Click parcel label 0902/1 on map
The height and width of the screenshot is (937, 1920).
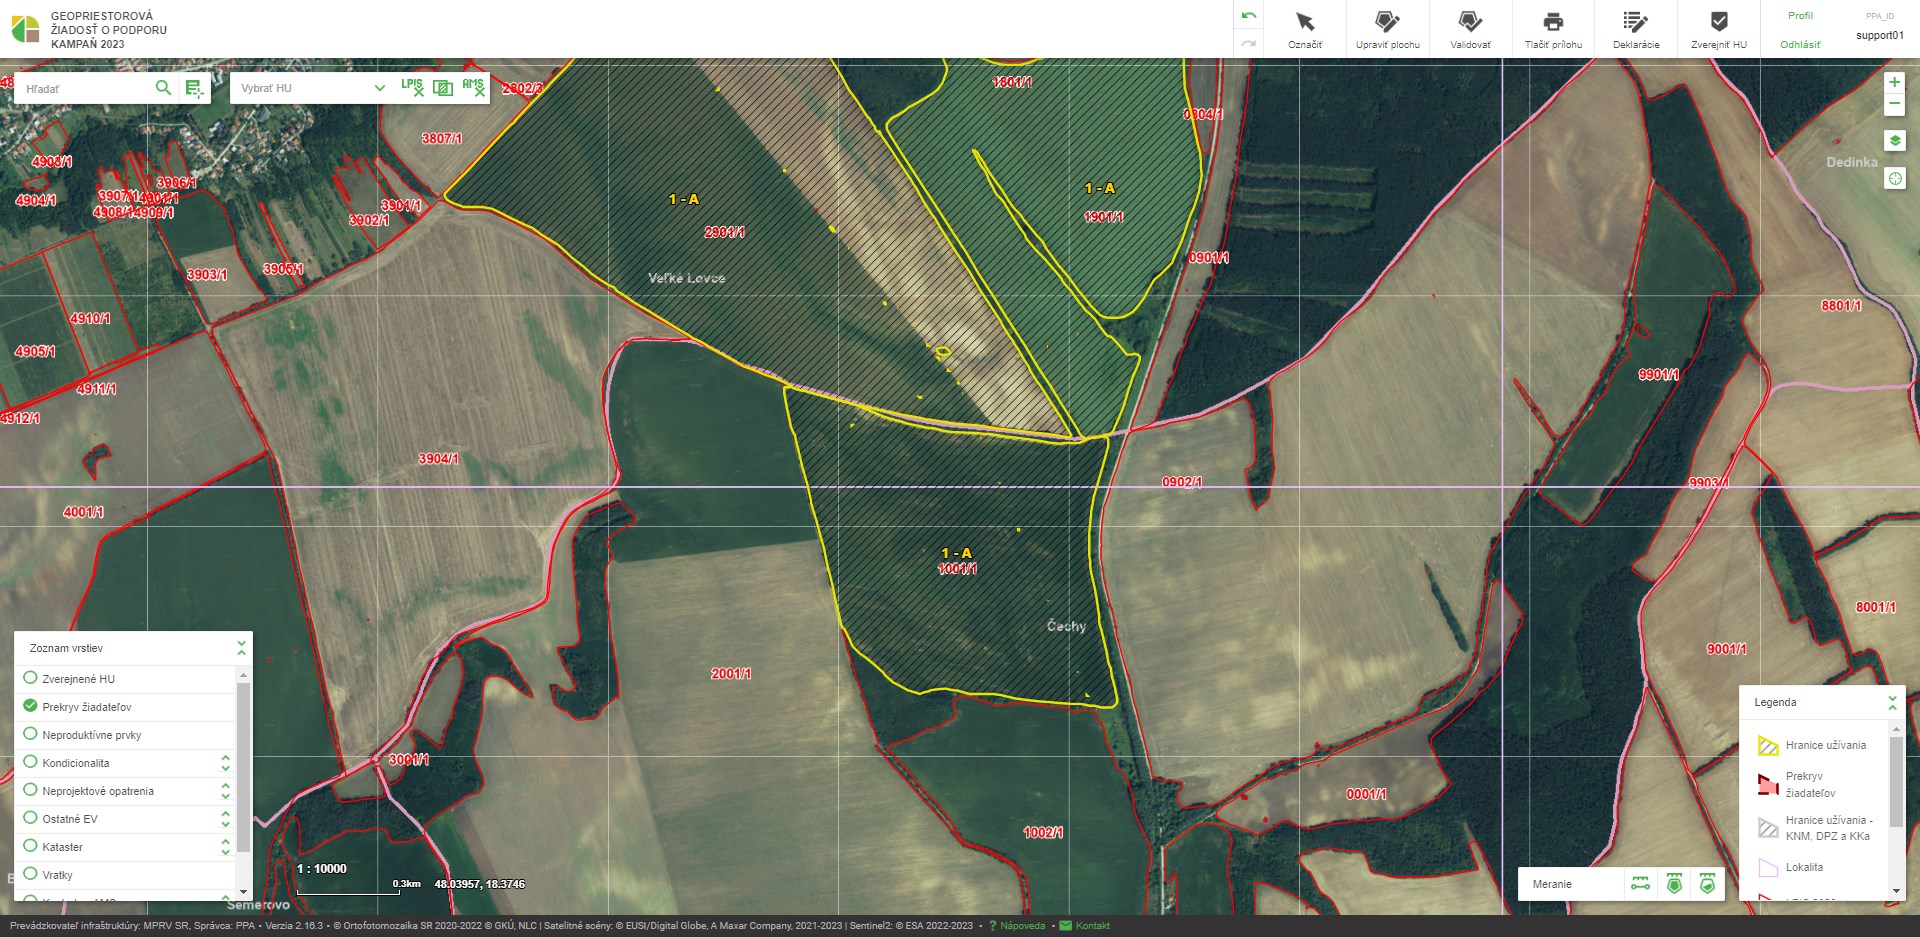1182,482
